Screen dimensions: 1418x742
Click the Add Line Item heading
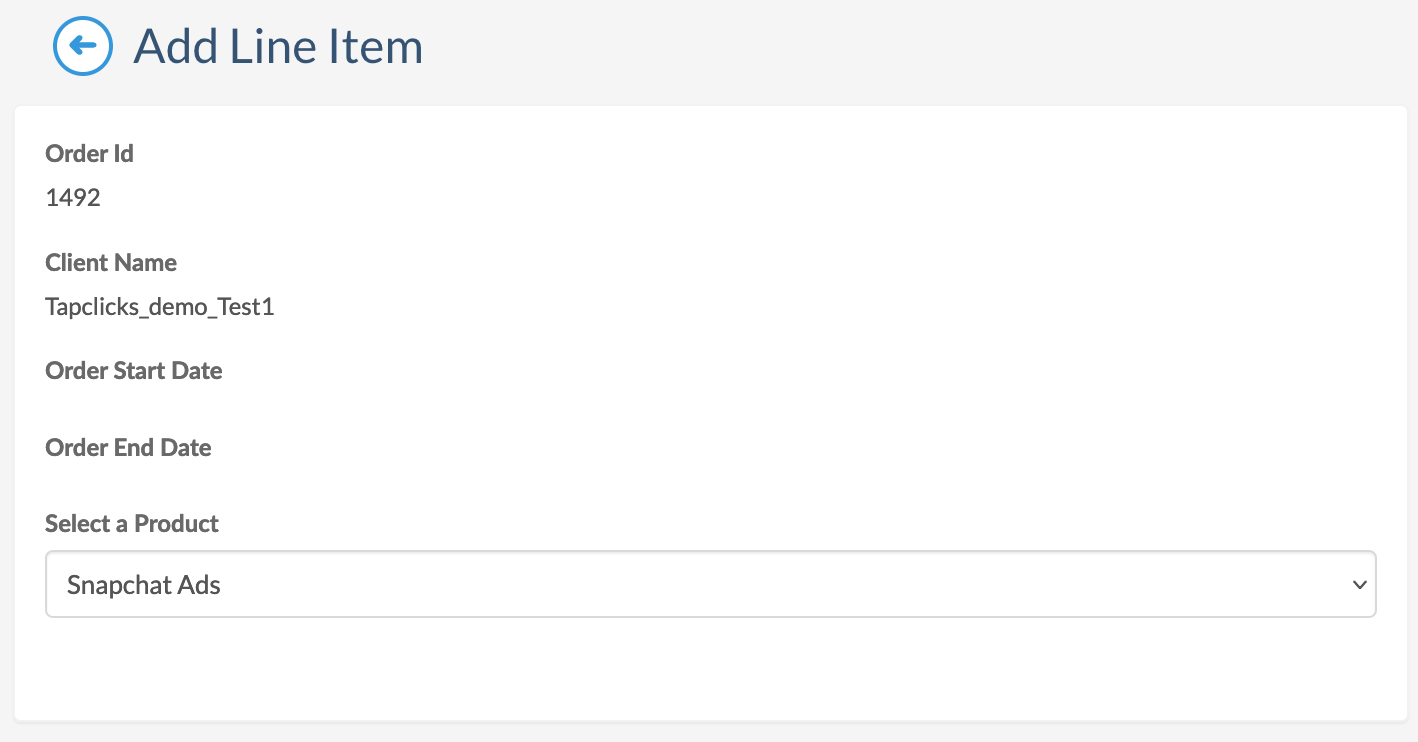pyautogui.click(x=278, y=46)
